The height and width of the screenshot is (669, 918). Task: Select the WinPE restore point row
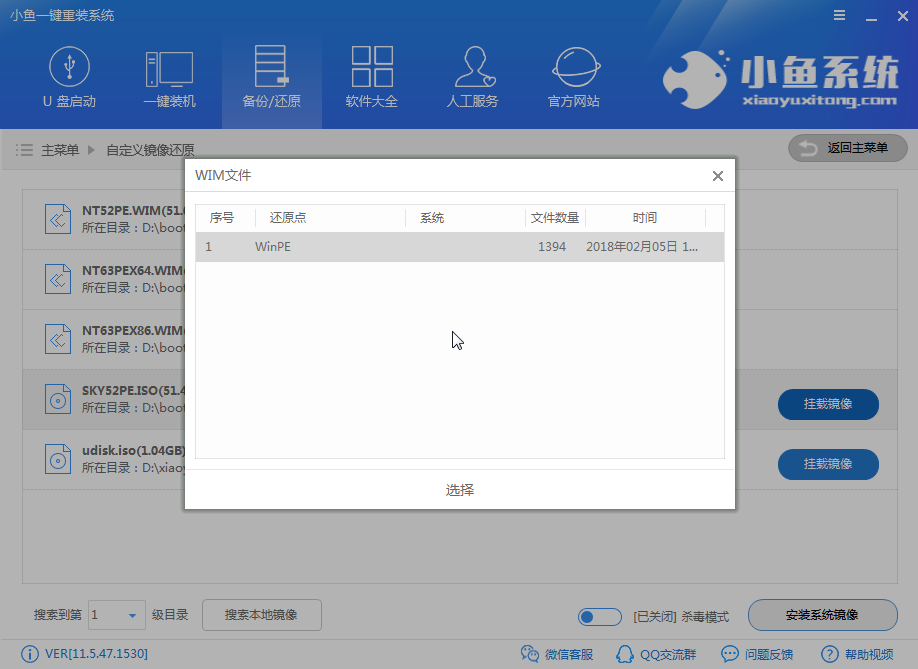(x=459, y=247)
